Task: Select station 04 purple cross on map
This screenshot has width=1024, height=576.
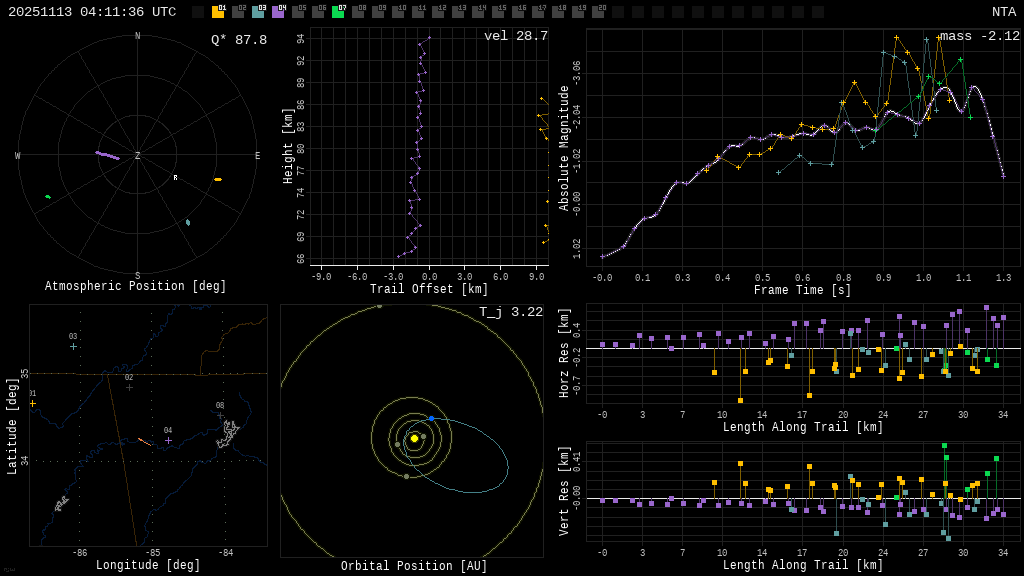Action: click(x=168, y=440)
